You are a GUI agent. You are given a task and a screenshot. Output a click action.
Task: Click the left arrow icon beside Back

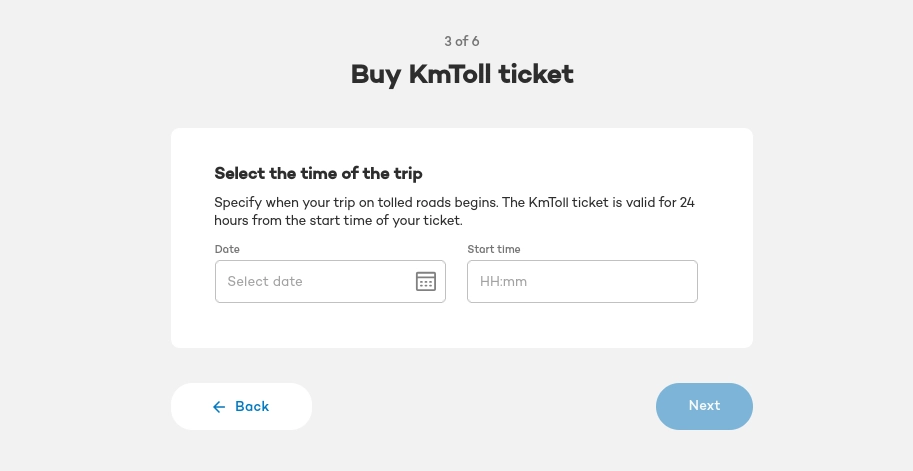pyautogui.click(x=219, y=407)
